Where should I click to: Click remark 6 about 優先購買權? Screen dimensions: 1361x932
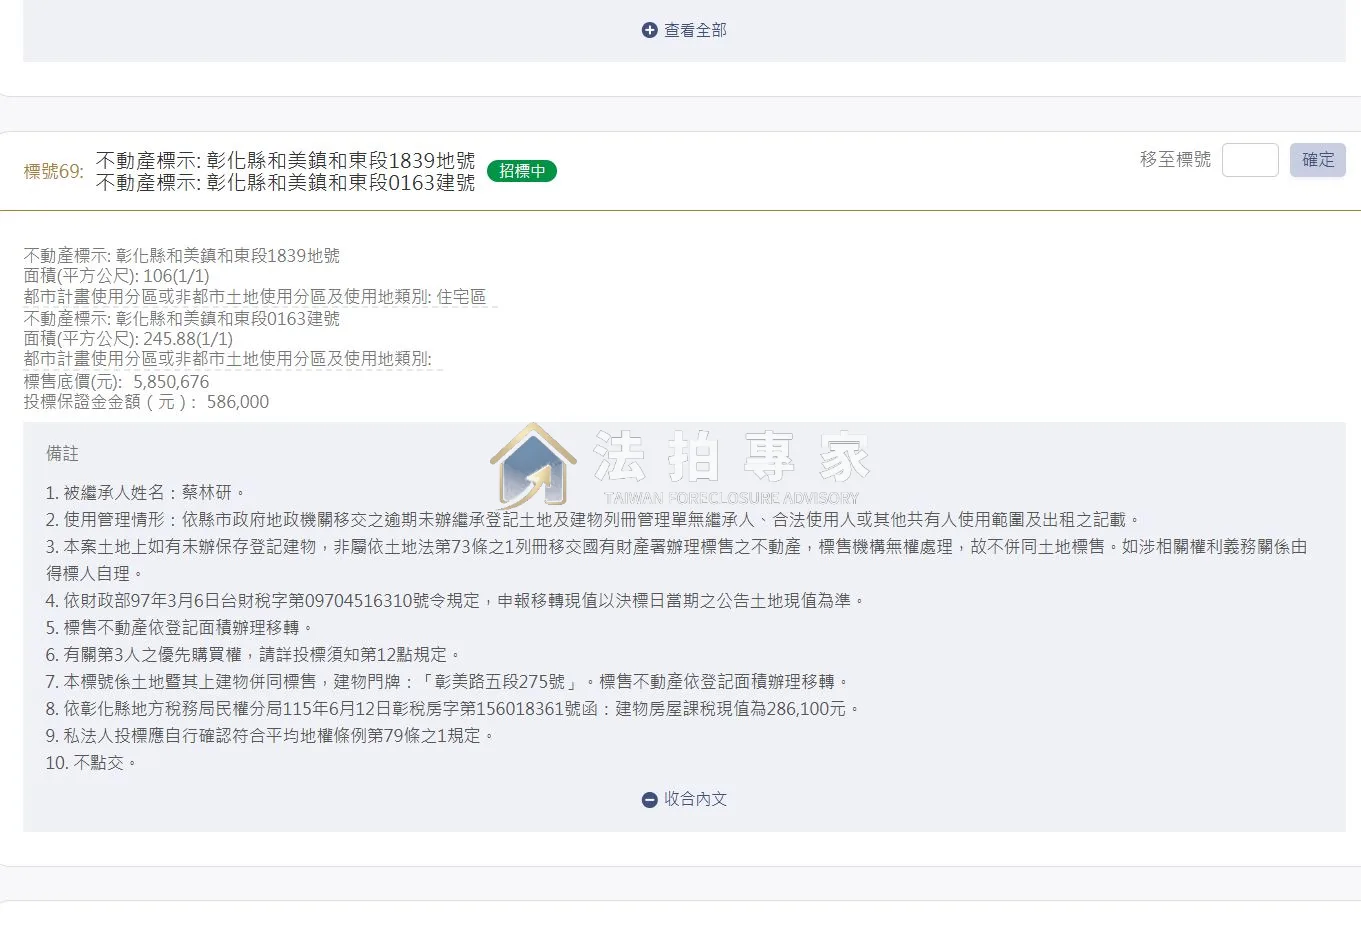(x=254, y=654)
